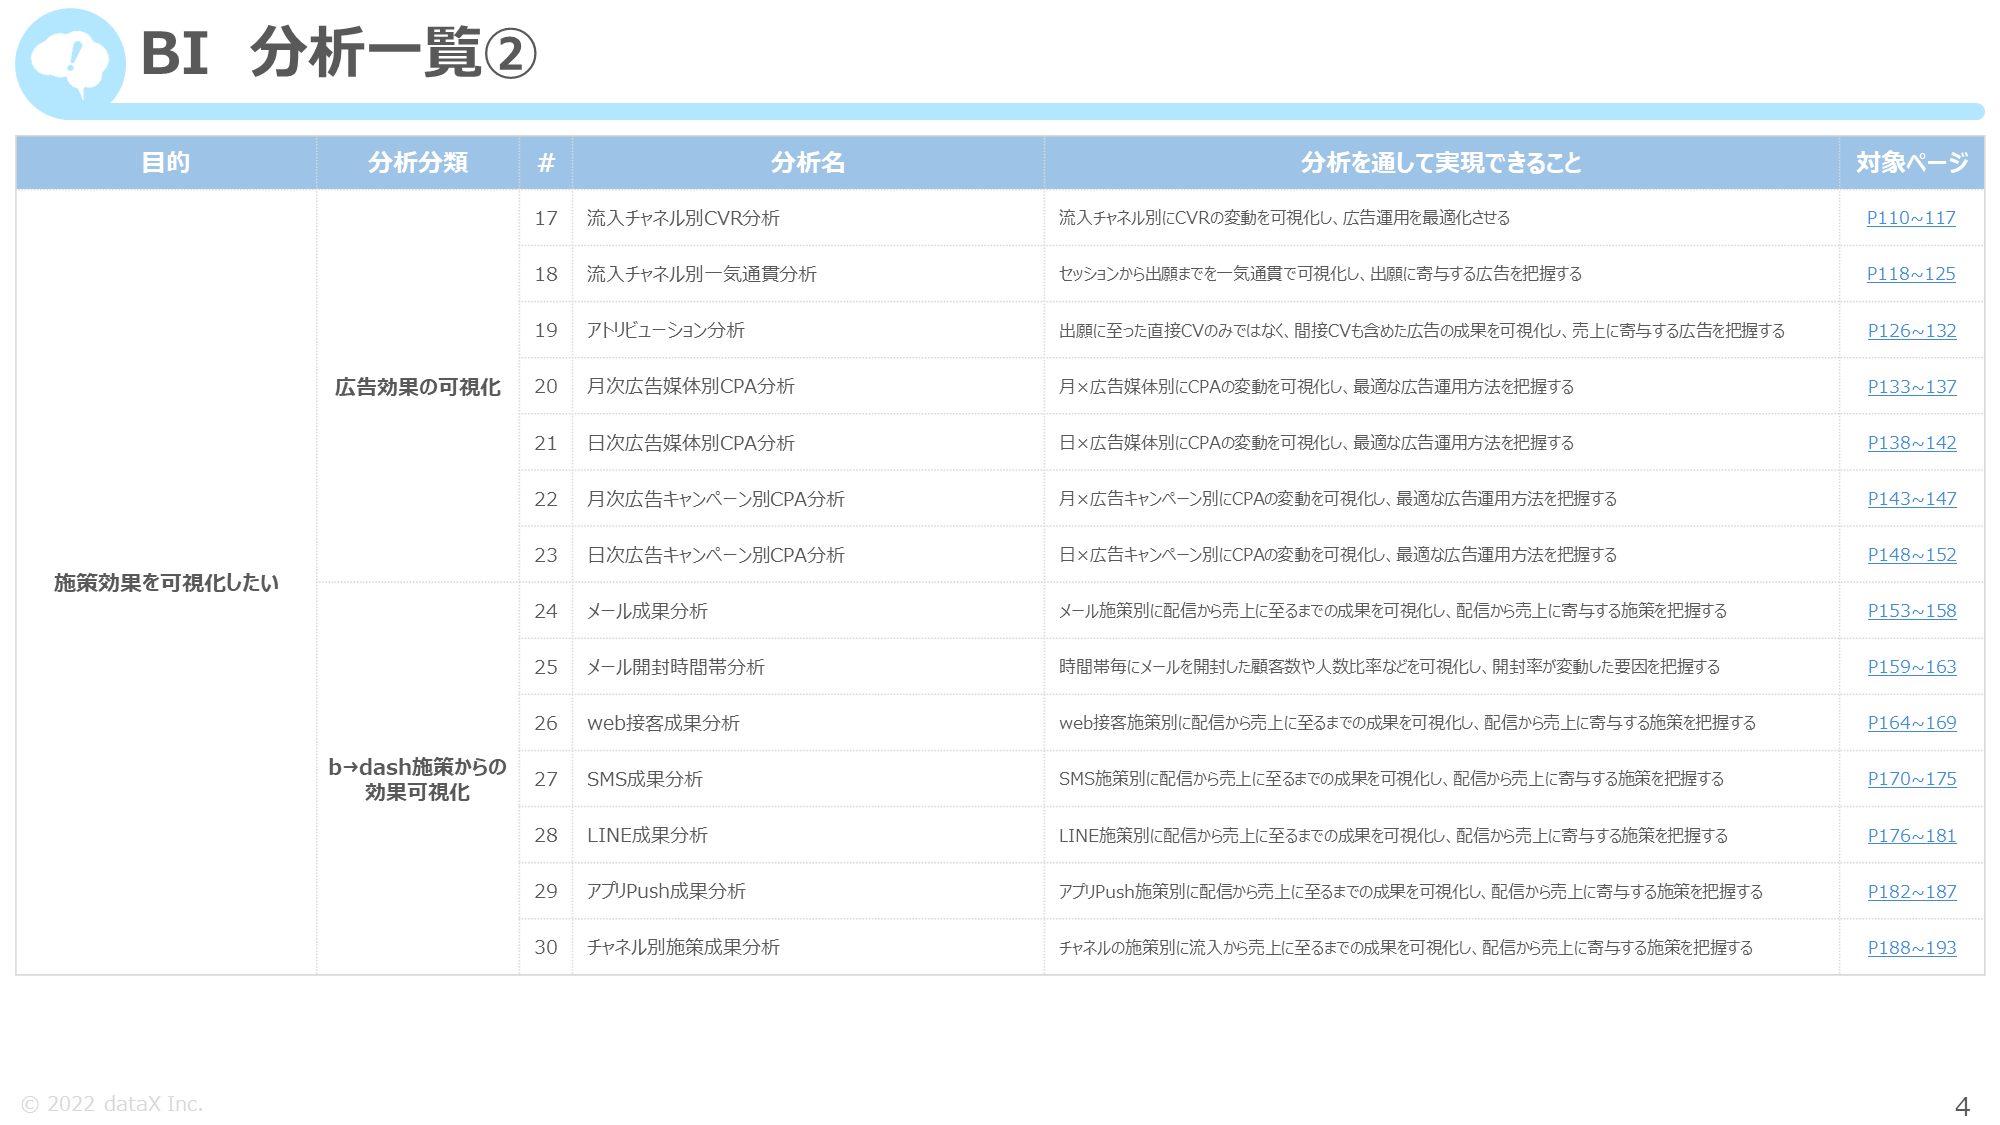The width and height of the screenshot is (2000, 1125).
Task: Click the © 2022 dataX Inc. footer
Action: click(112, 1104)
